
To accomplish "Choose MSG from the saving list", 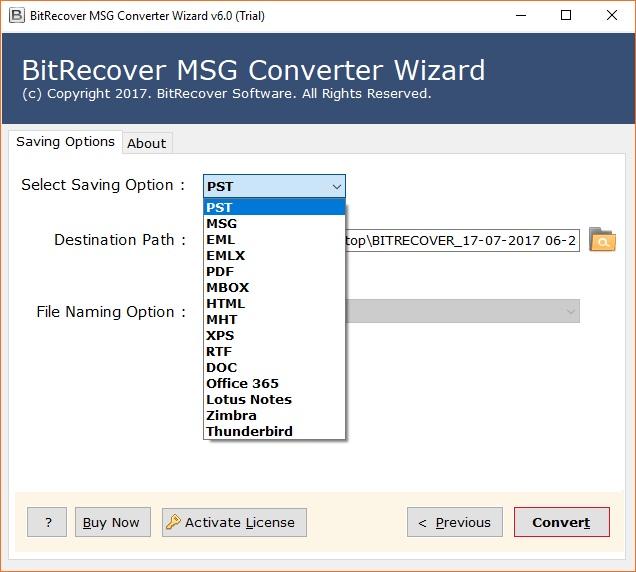I will pyautogui.click(x=274, y=224).
